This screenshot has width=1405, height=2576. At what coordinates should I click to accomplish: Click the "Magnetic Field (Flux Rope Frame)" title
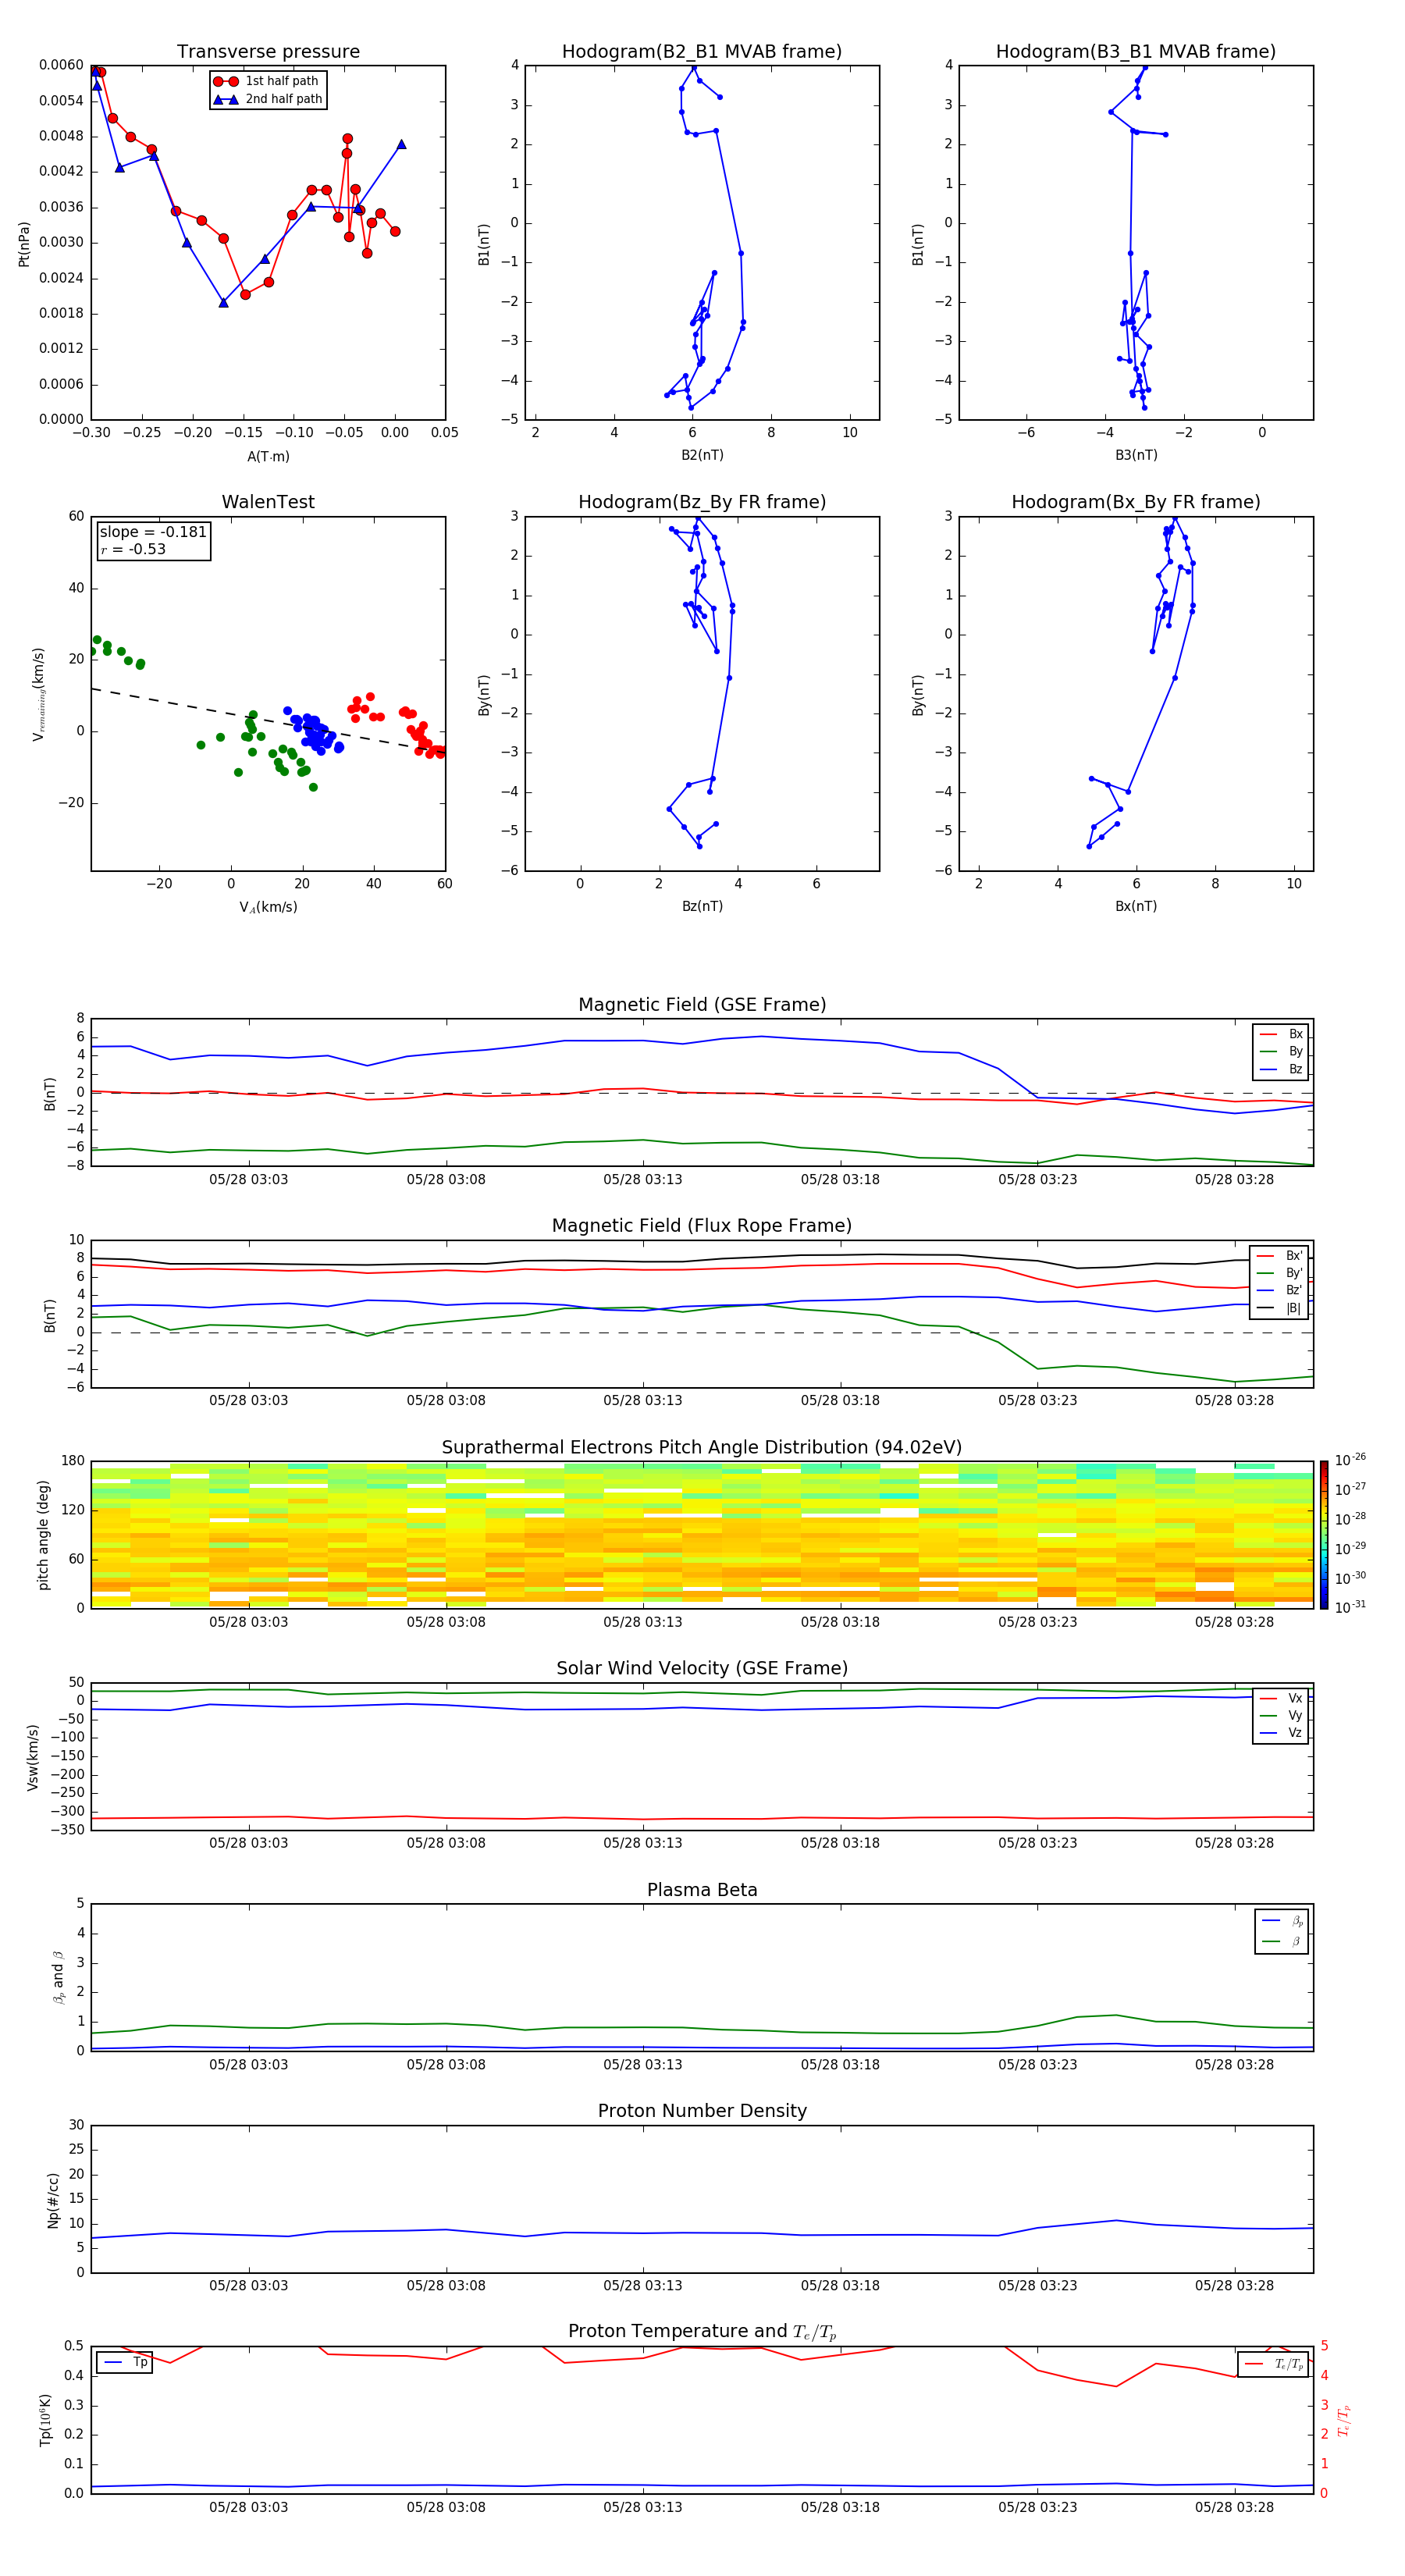[702, 1226]
